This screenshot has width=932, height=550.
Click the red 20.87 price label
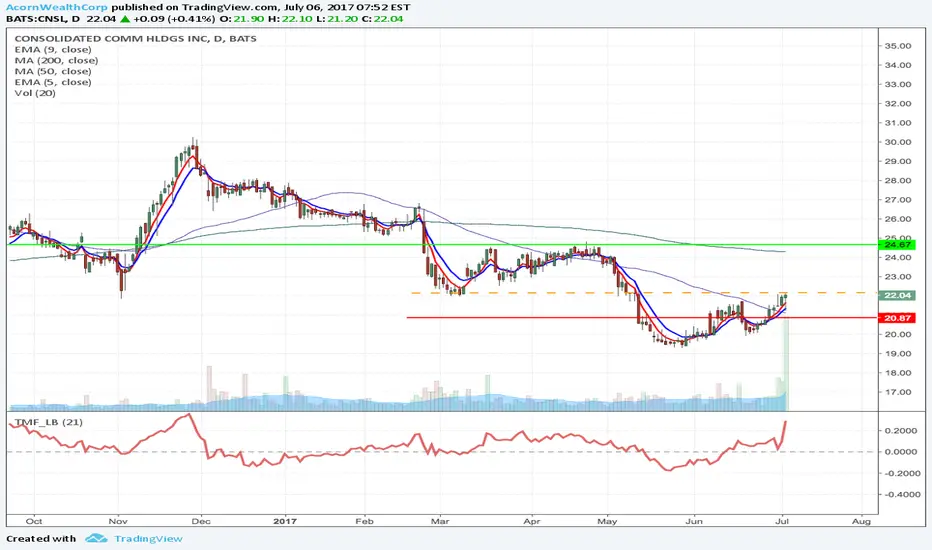click(897, 318)
